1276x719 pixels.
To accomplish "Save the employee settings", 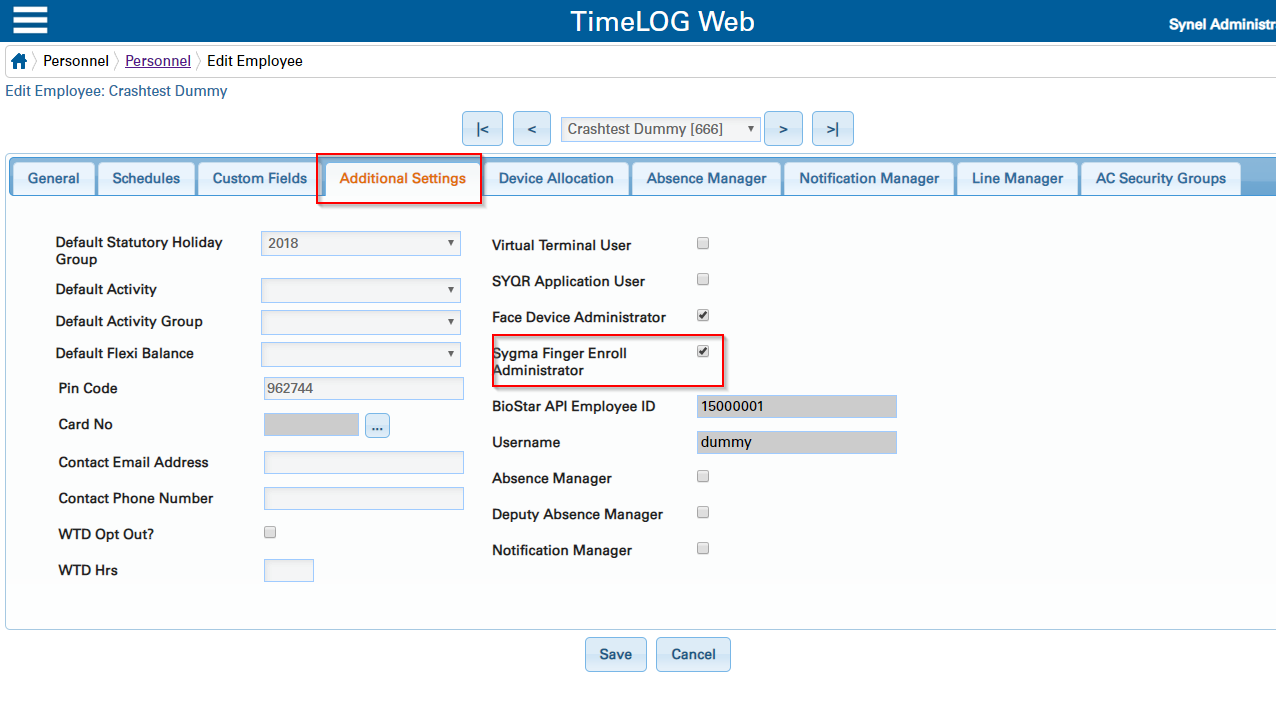I will pos(616,654).
